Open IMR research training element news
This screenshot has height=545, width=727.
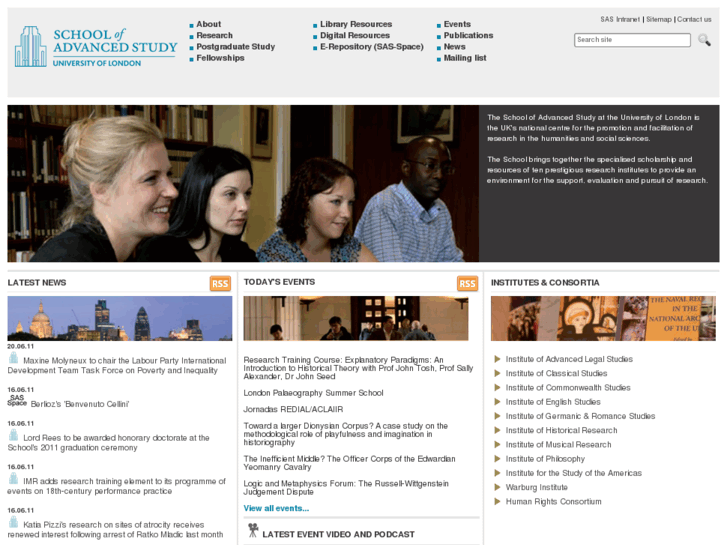117,486
